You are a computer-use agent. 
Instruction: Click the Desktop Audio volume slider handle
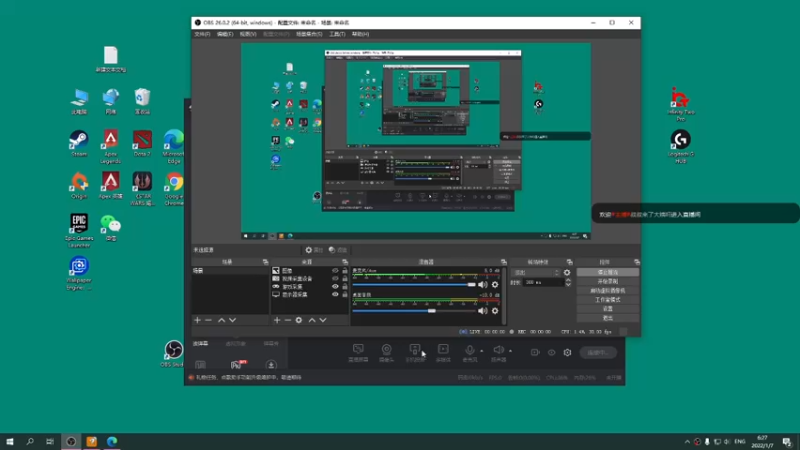pos(432,311)
